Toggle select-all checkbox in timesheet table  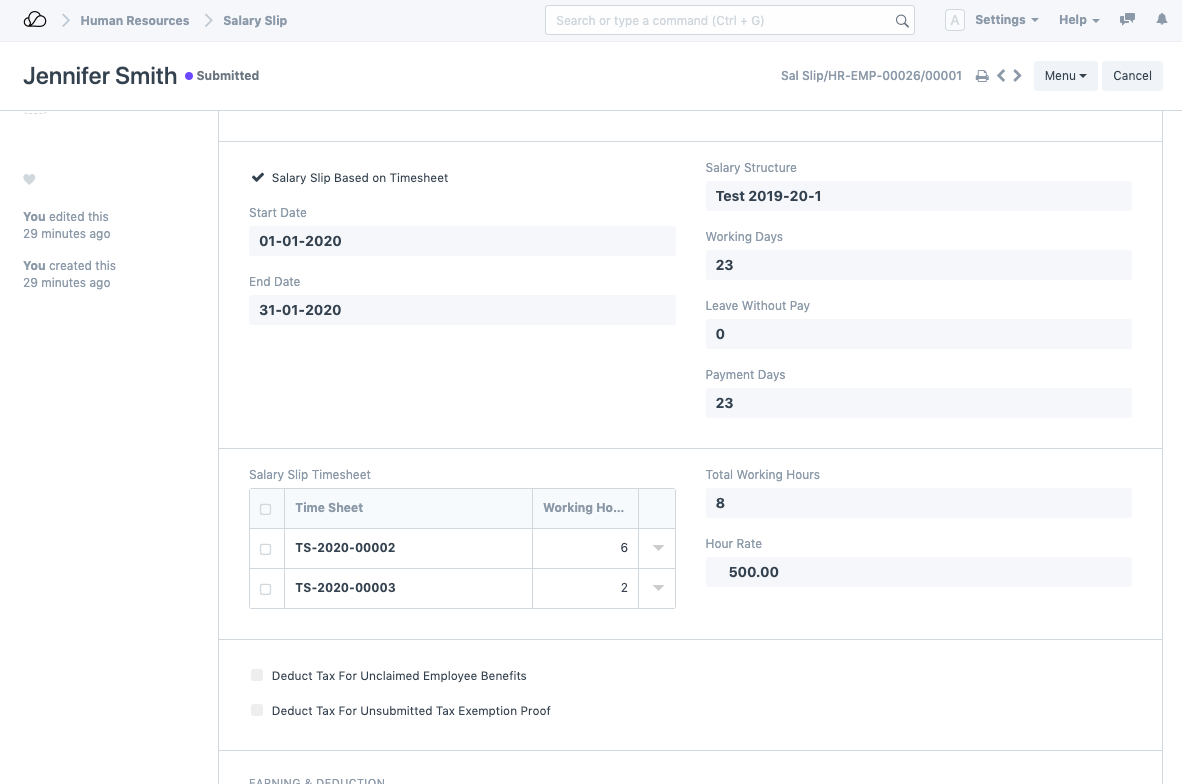pyautogui.click(x=265, y=509)
